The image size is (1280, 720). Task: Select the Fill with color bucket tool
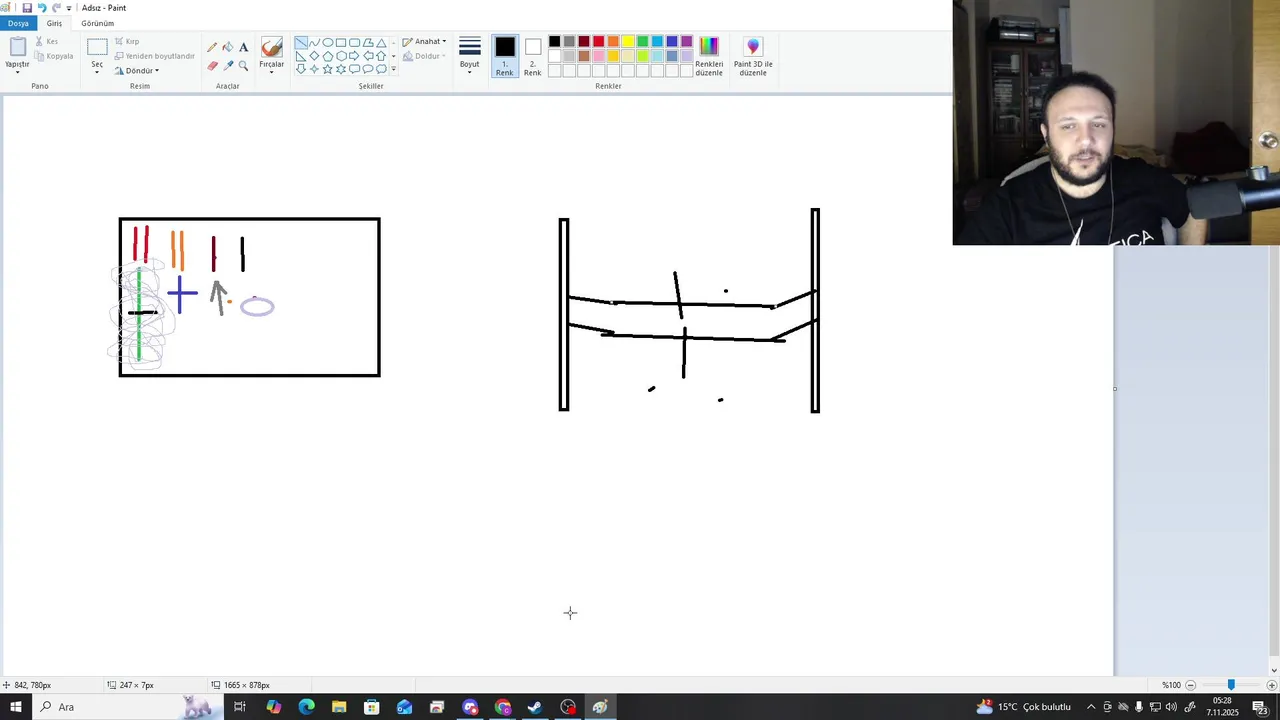(228, 47)
